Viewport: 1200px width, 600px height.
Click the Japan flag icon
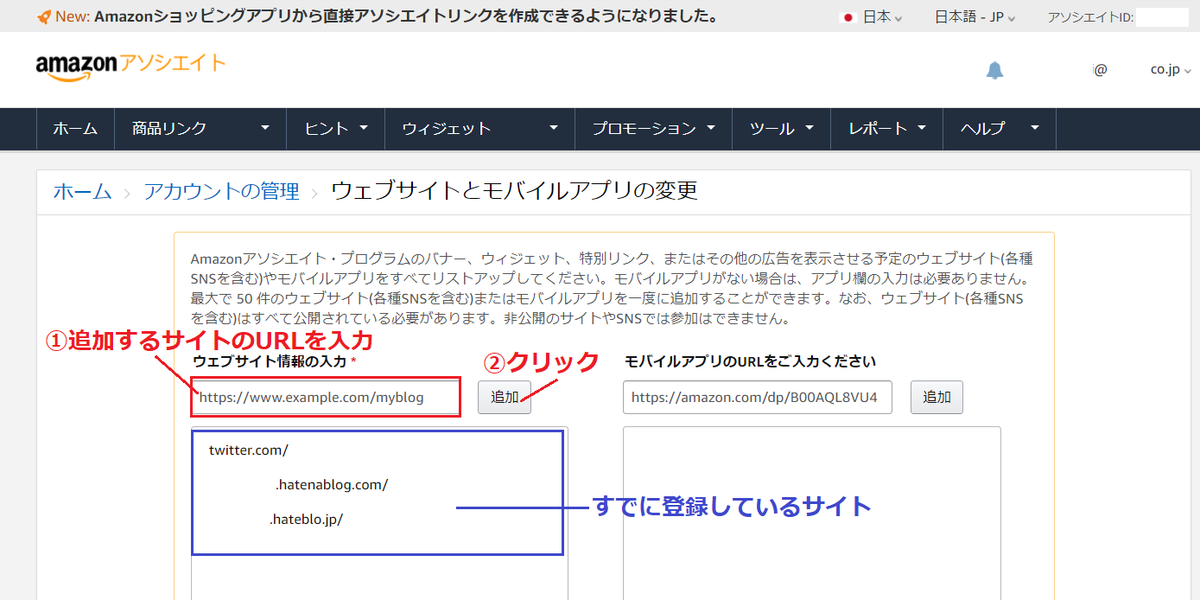tap(848, 17)
